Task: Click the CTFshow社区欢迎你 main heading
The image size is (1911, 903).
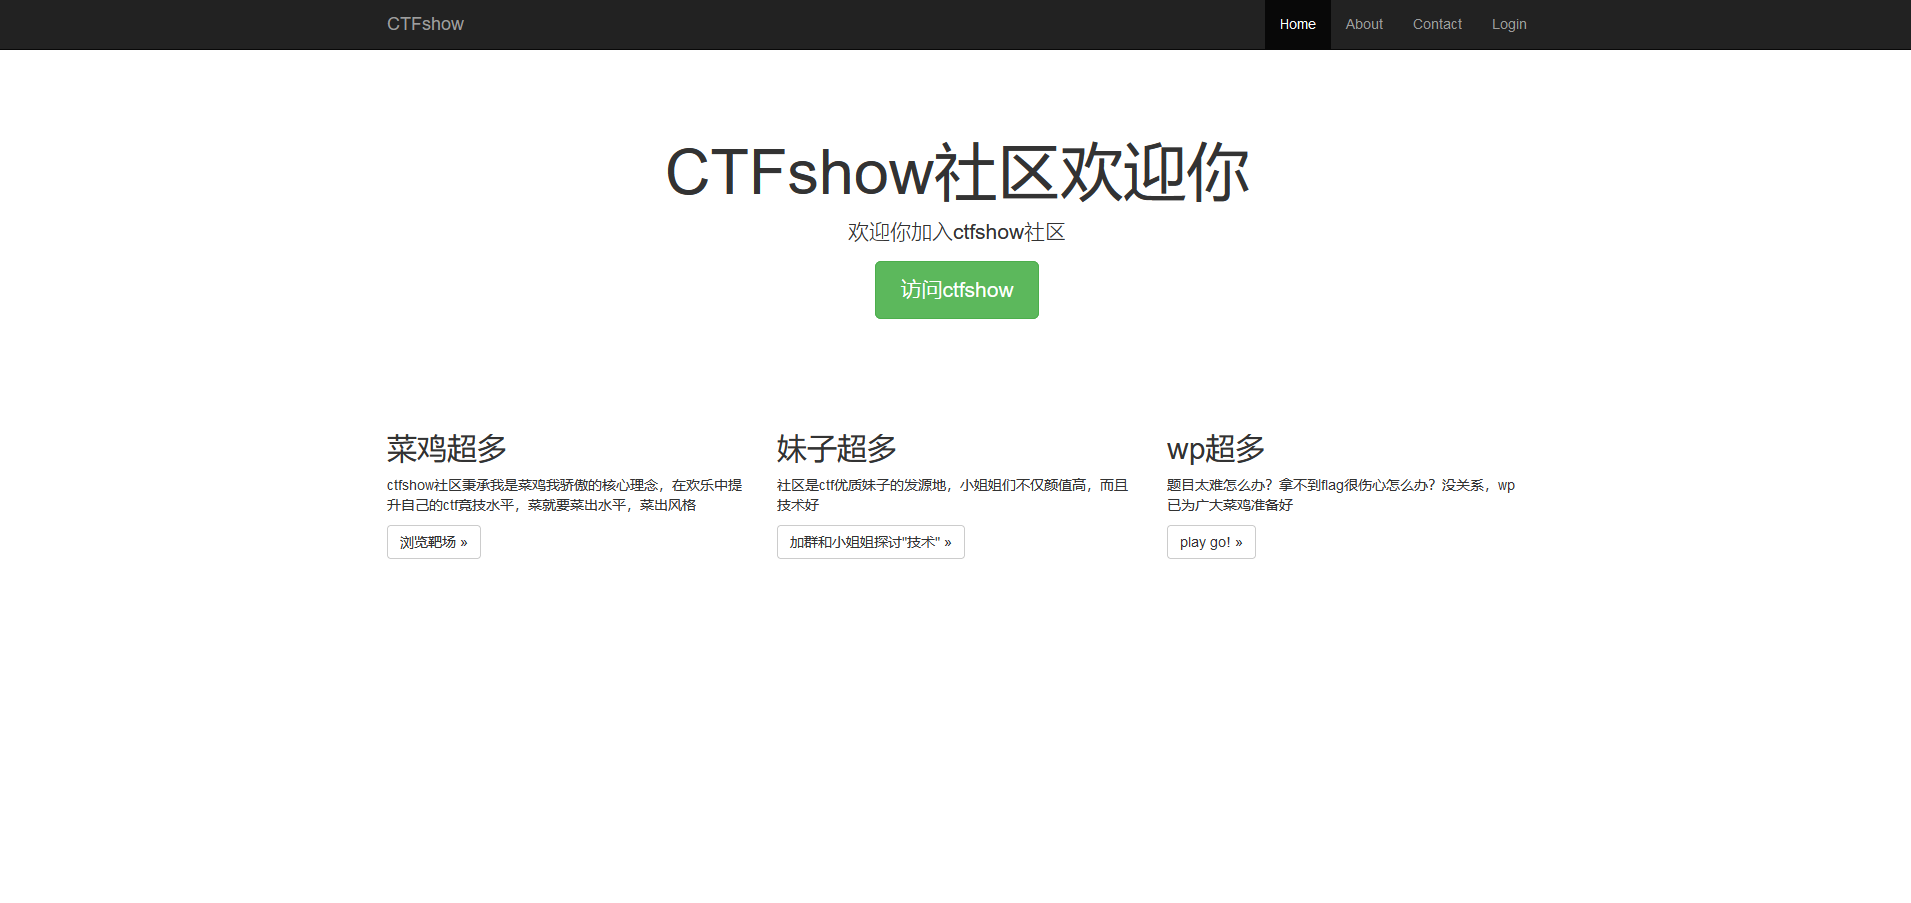Action: coord(957,172)
